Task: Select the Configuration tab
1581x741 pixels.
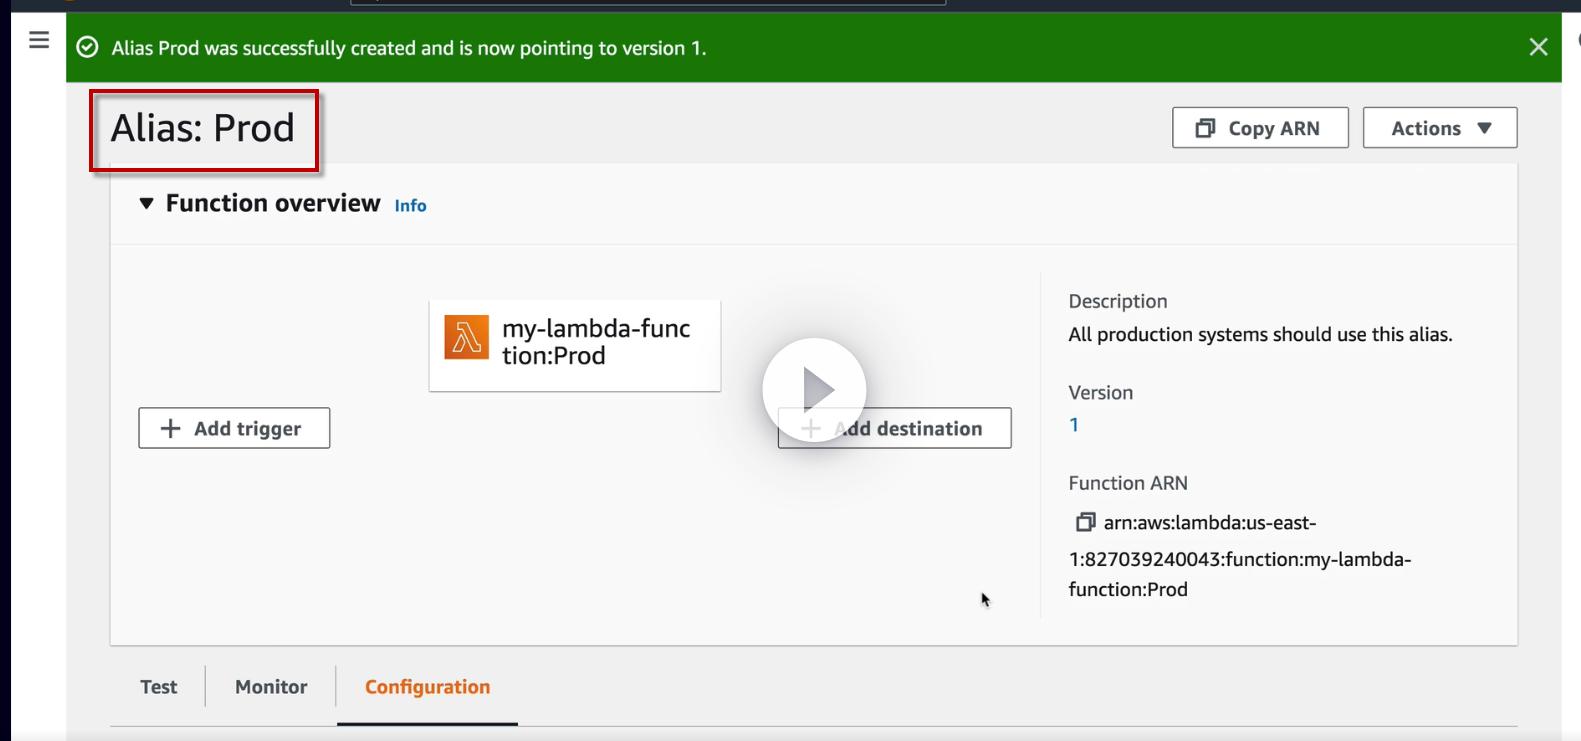Action: pos(427,687)
